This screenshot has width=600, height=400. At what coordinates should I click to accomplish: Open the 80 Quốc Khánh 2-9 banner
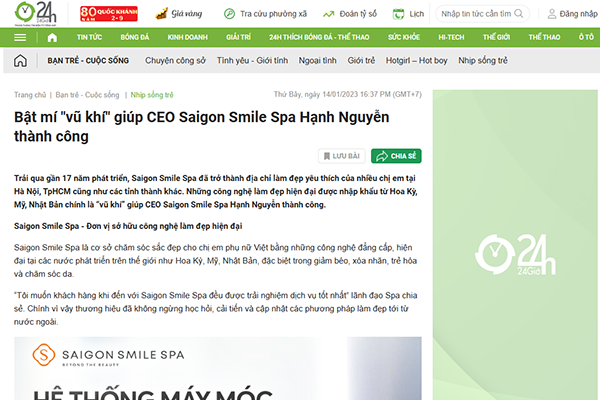click(109, 14)
